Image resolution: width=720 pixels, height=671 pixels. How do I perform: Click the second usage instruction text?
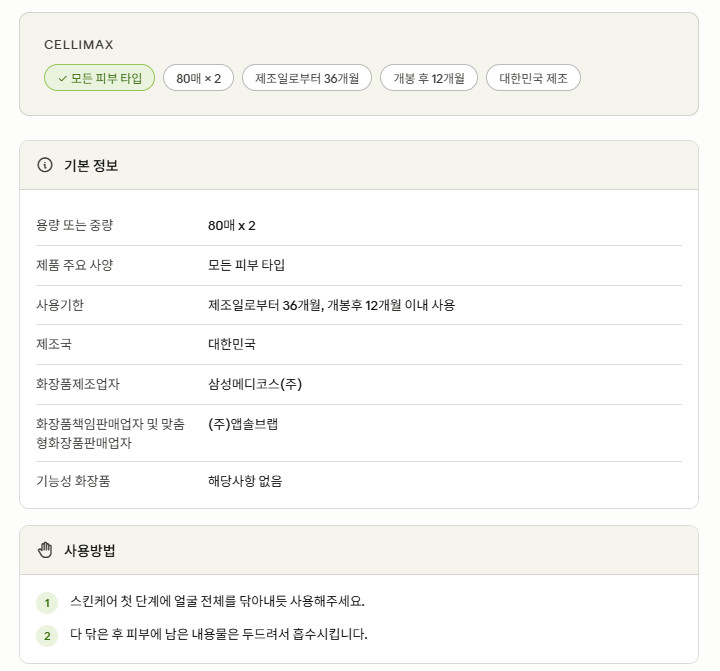pyautogui.click(x=219, y=634)
